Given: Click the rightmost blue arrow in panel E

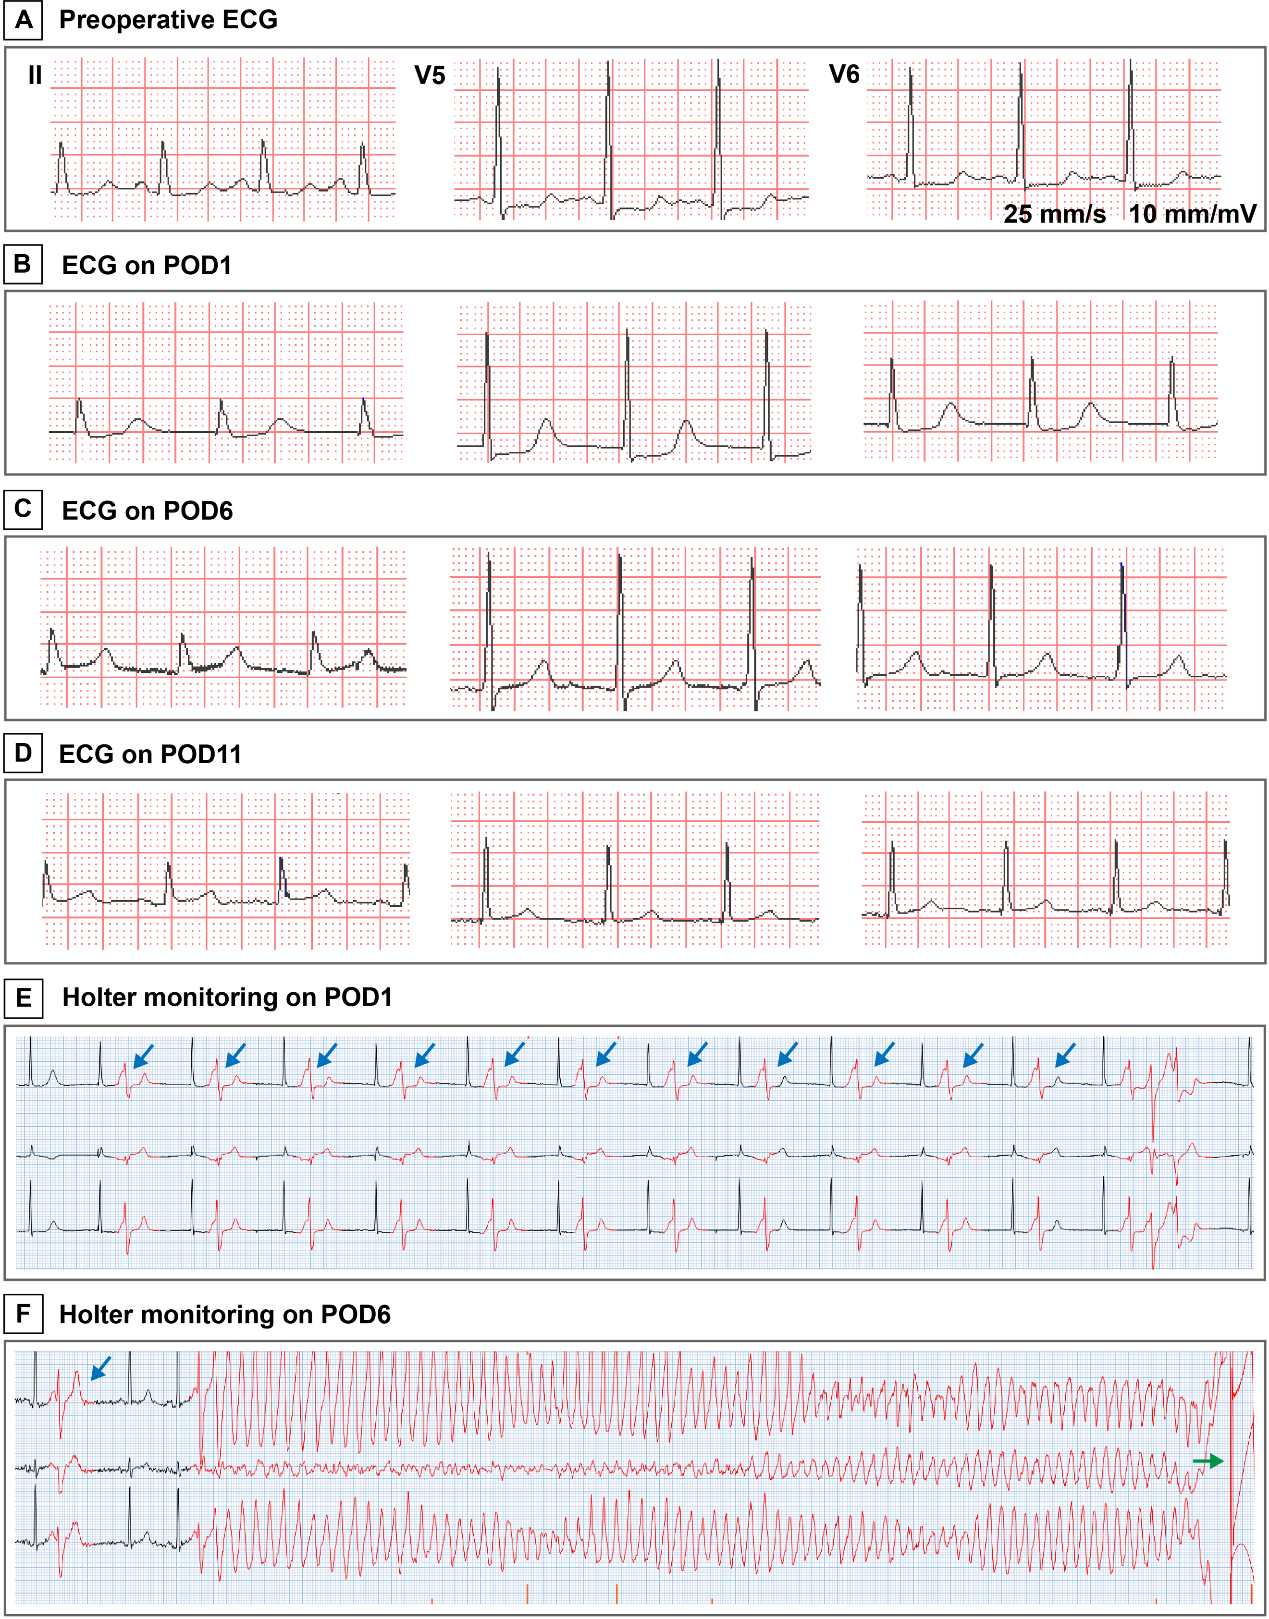Looking at the screenshot, I should [1066, 1054].
